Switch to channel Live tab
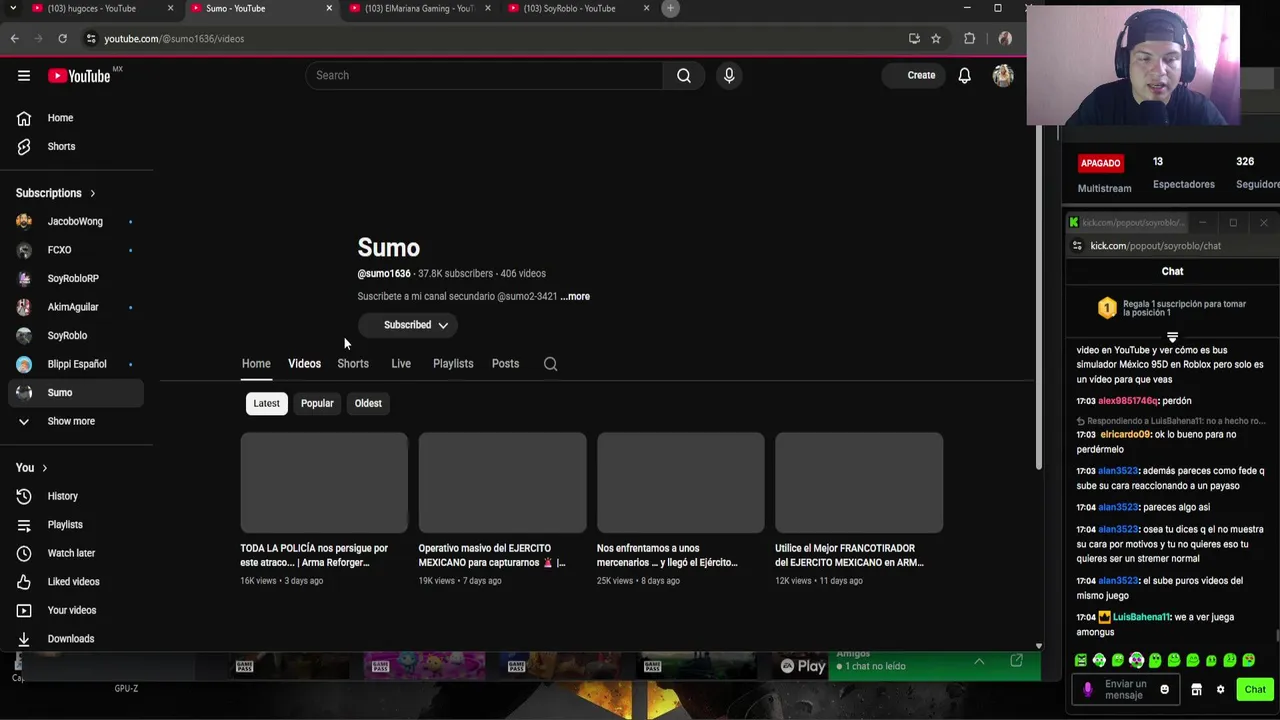Viewport: 1280px width, 720px height. coord(401,364)
